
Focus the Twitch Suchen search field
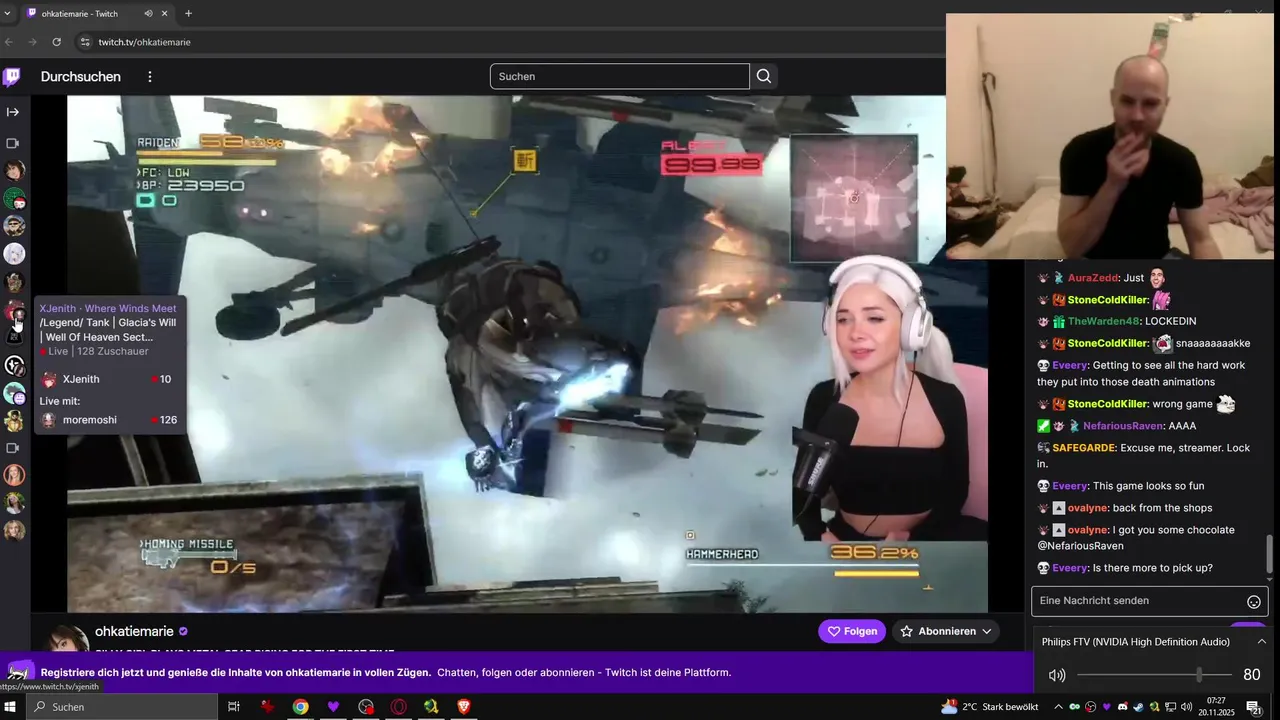click(x=619, y=76)
